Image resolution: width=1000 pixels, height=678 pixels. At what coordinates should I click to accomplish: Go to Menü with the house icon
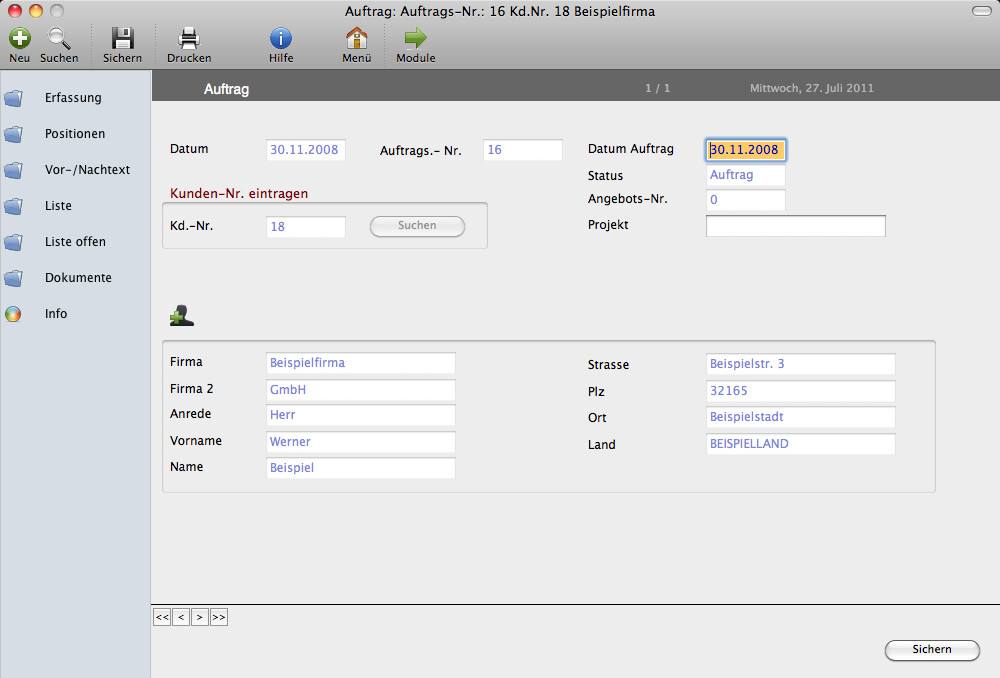point(356,39)
